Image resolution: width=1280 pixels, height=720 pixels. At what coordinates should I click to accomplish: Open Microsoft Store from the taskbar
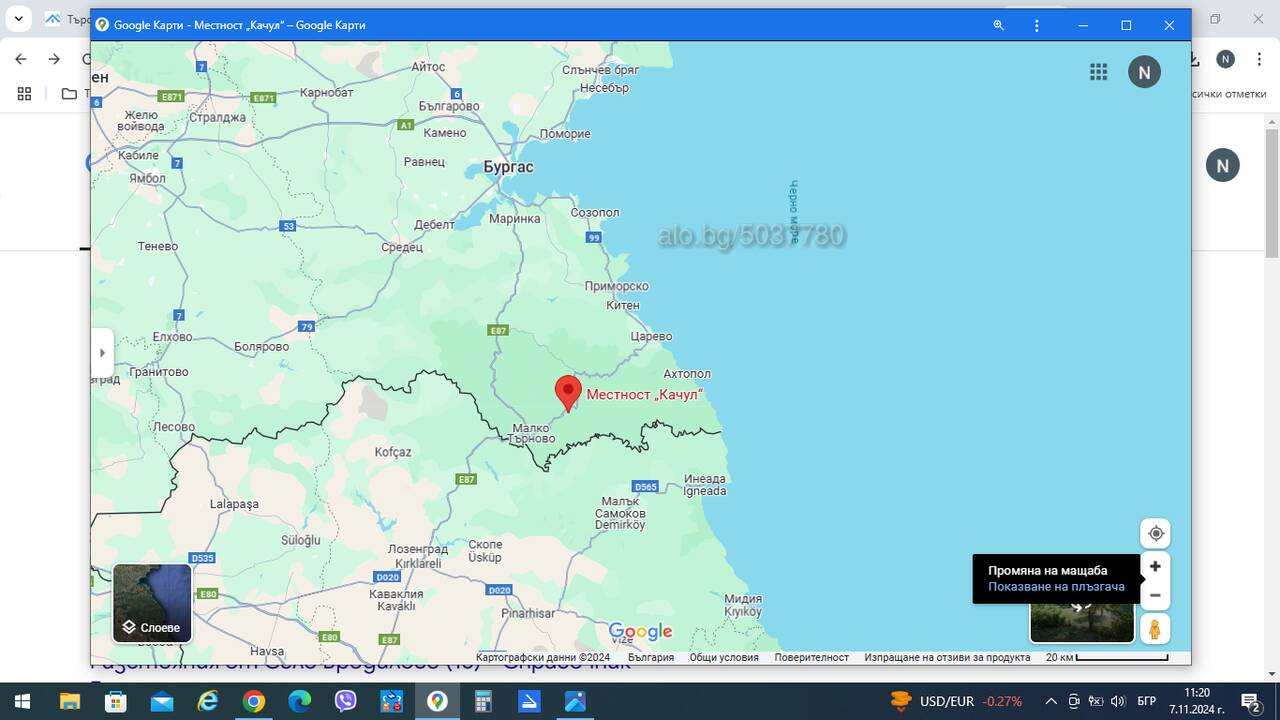[115, 701]
